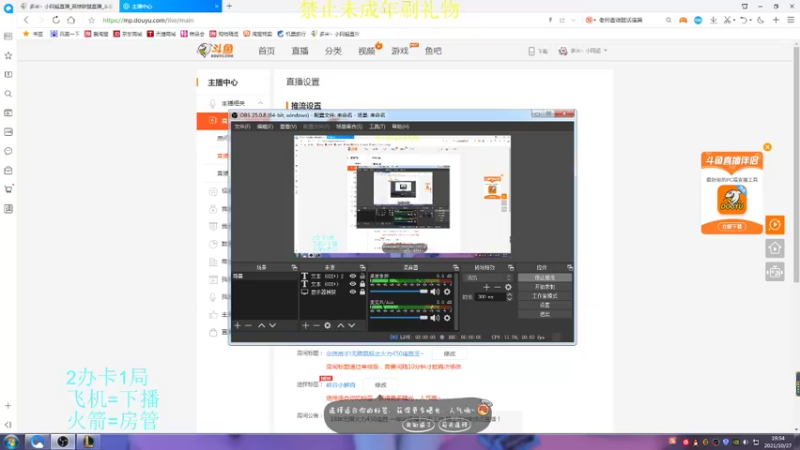Open browser undo-close dropdown arrow
The height and width of the screenshot is (450, 800).
point(751,20)
